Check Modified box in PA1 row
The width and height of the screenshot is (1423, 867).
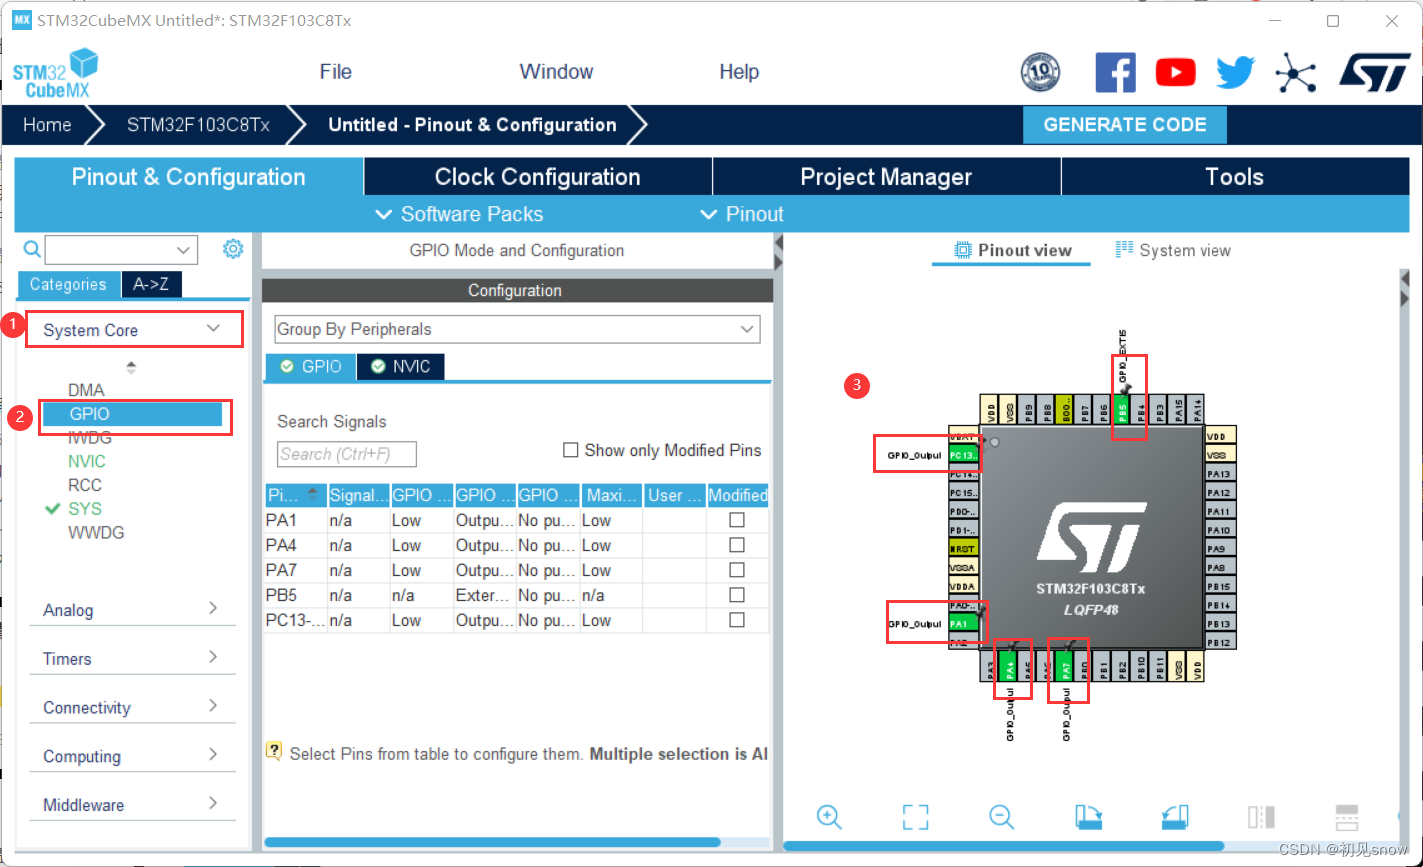pos(737,520)
